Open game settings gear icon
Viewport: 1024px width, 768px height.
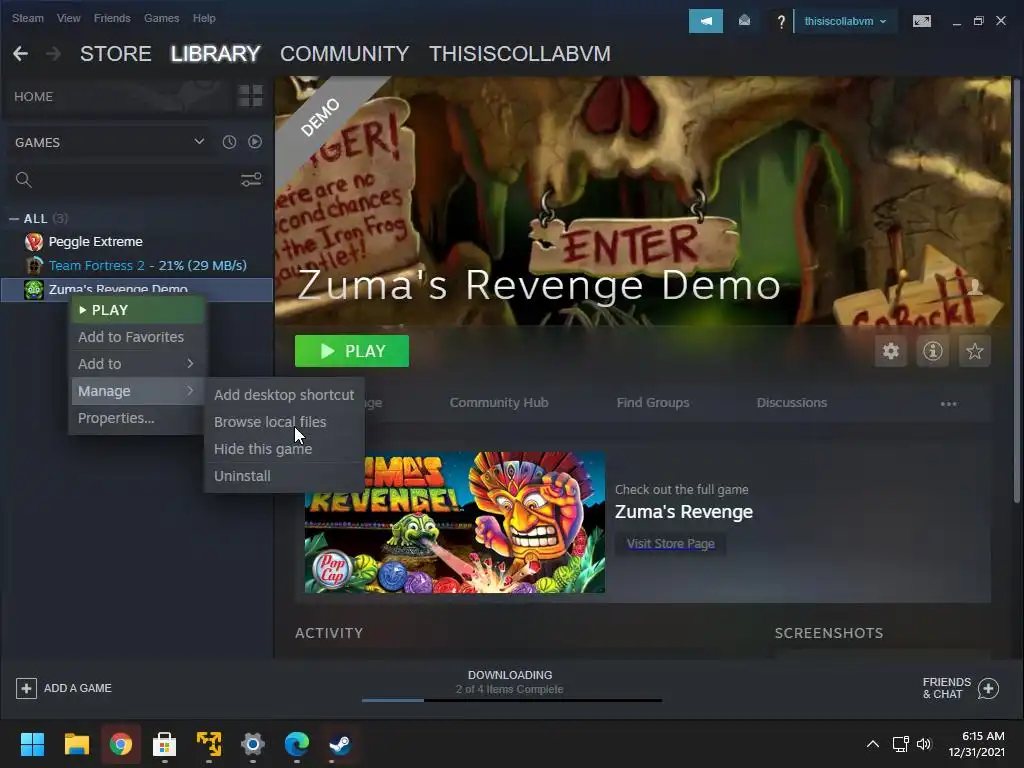click(891, 351)
